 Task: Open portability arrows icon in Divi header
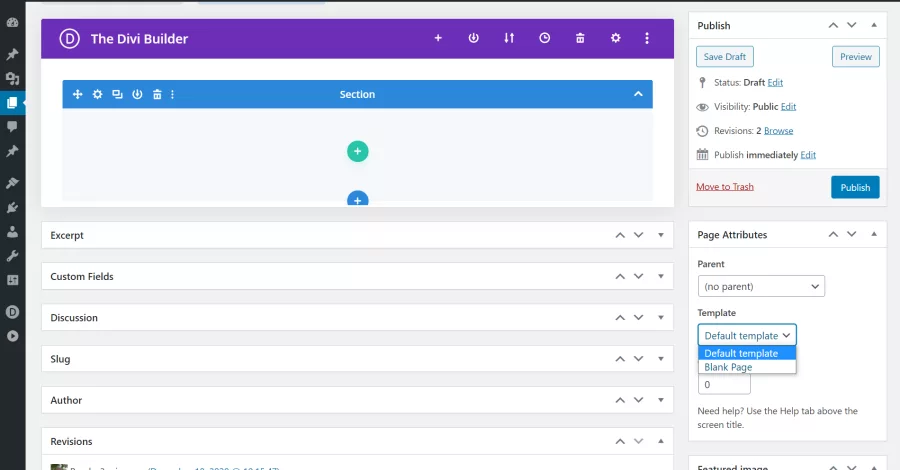coord(509,38)
